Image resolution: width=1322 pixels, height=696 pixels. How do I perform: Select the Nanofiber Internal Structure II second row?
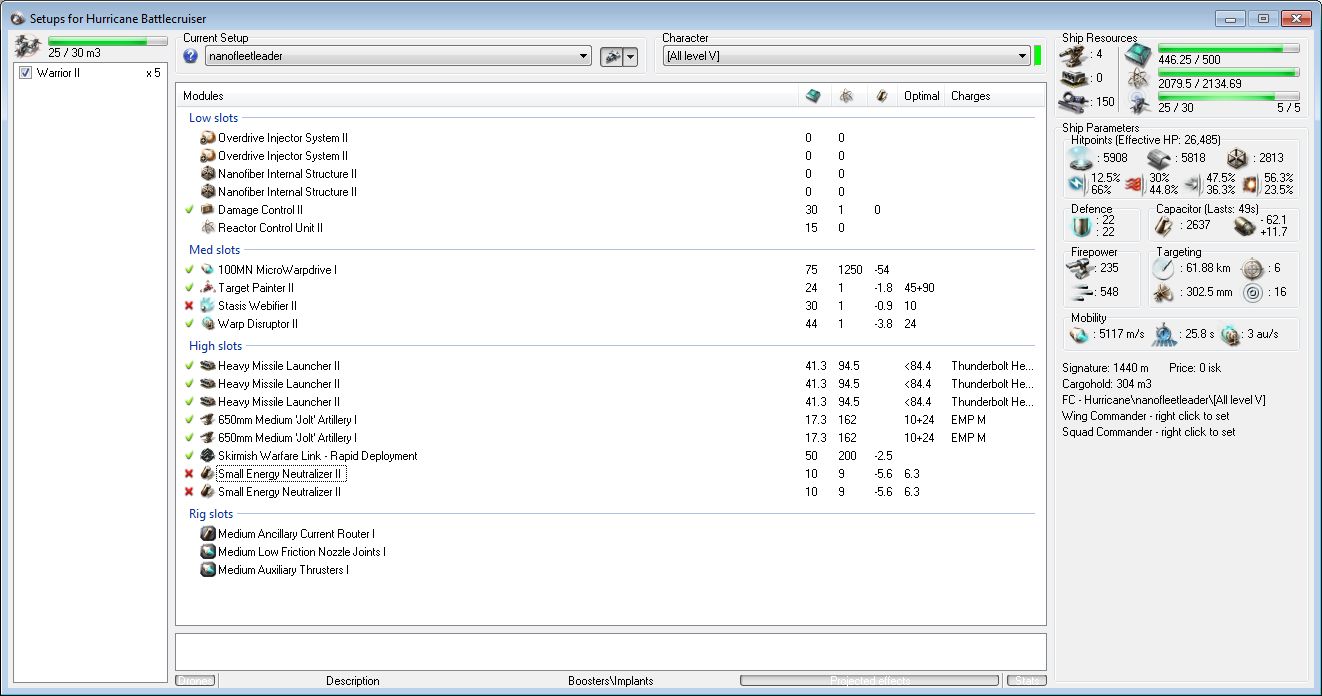tap(611, 192)
